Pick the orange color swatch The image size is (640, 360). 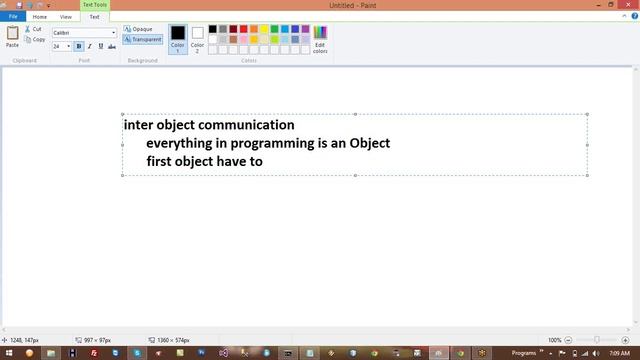(x=254, y=29)
